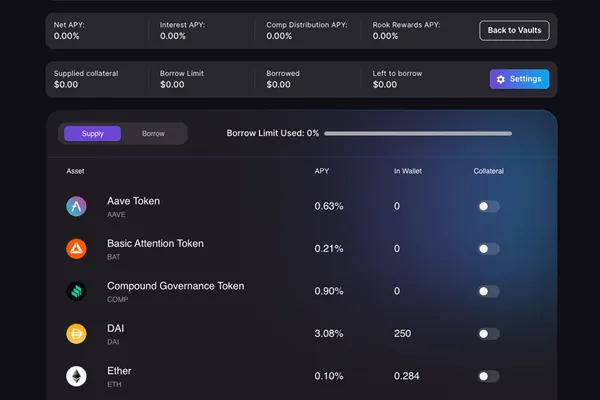
Task: Select the Supply tab
Action: pyautogui.click(x=93, y=134)
